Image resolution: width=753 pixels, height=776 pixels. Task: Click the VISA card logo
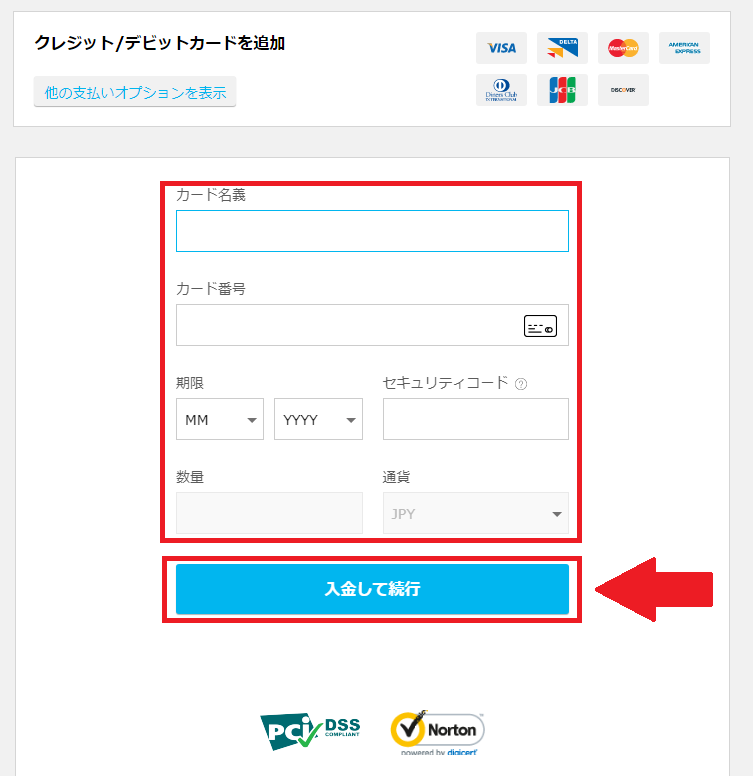501,48
